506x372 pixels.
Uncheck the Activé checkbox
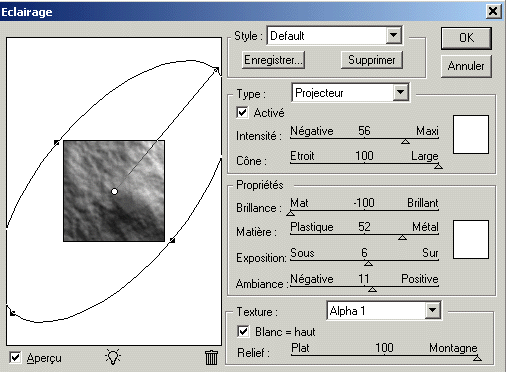click(242, 112)
